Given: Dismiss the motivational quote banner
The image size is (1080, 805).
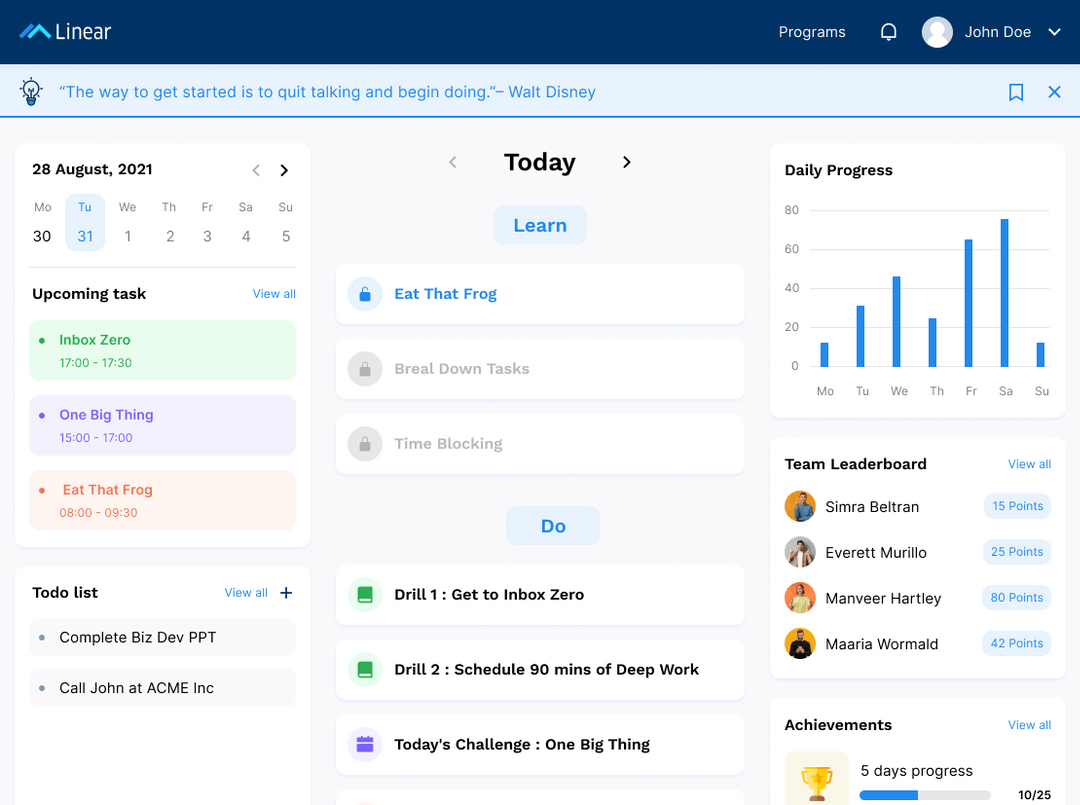Looking at the screenshot, I should (1054, 91).
